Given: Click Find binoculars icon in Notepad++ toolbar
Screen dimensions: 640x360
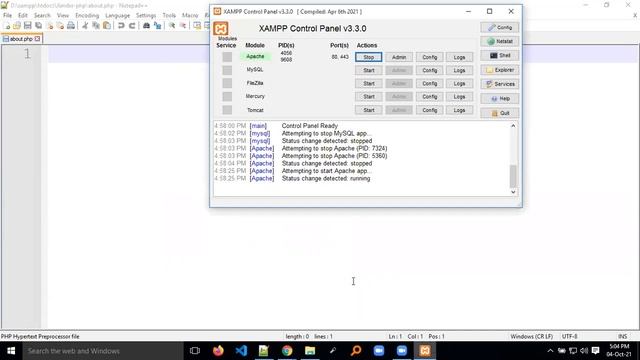Looking at the screenshot, I should (x=146, y=26).
